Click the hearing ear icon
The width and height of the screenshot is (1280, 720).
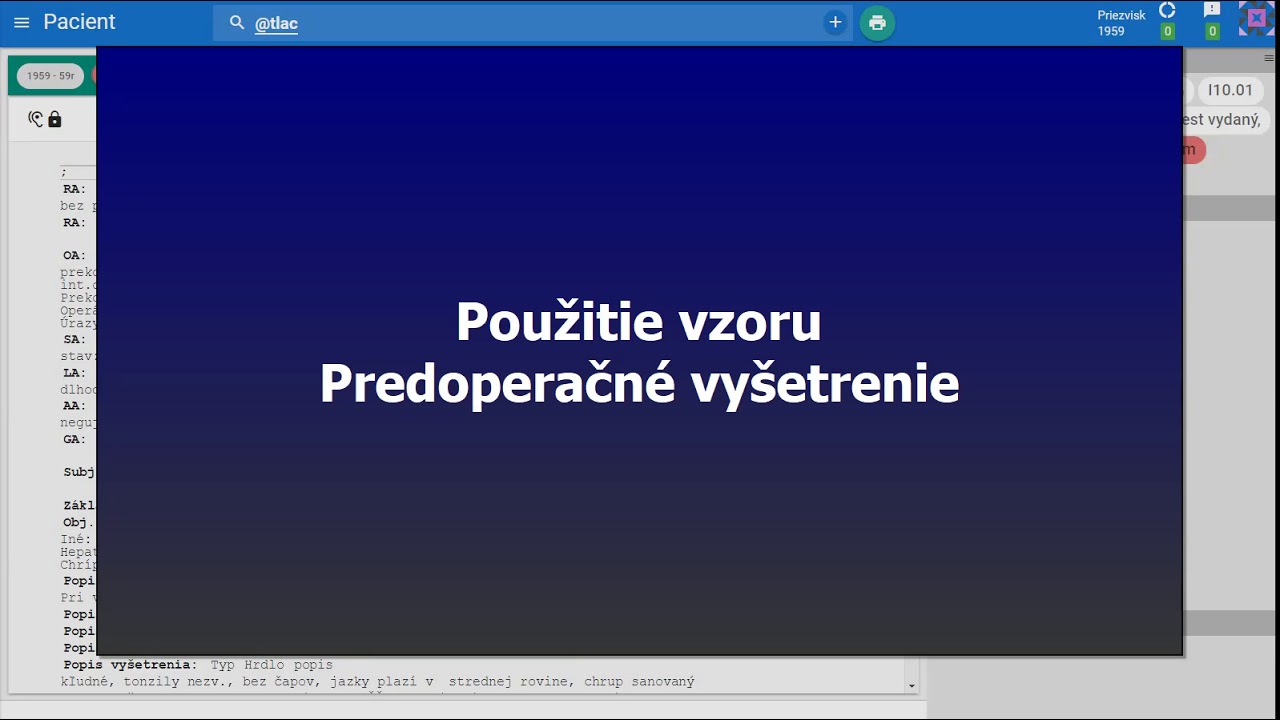(x=36, y=119)
